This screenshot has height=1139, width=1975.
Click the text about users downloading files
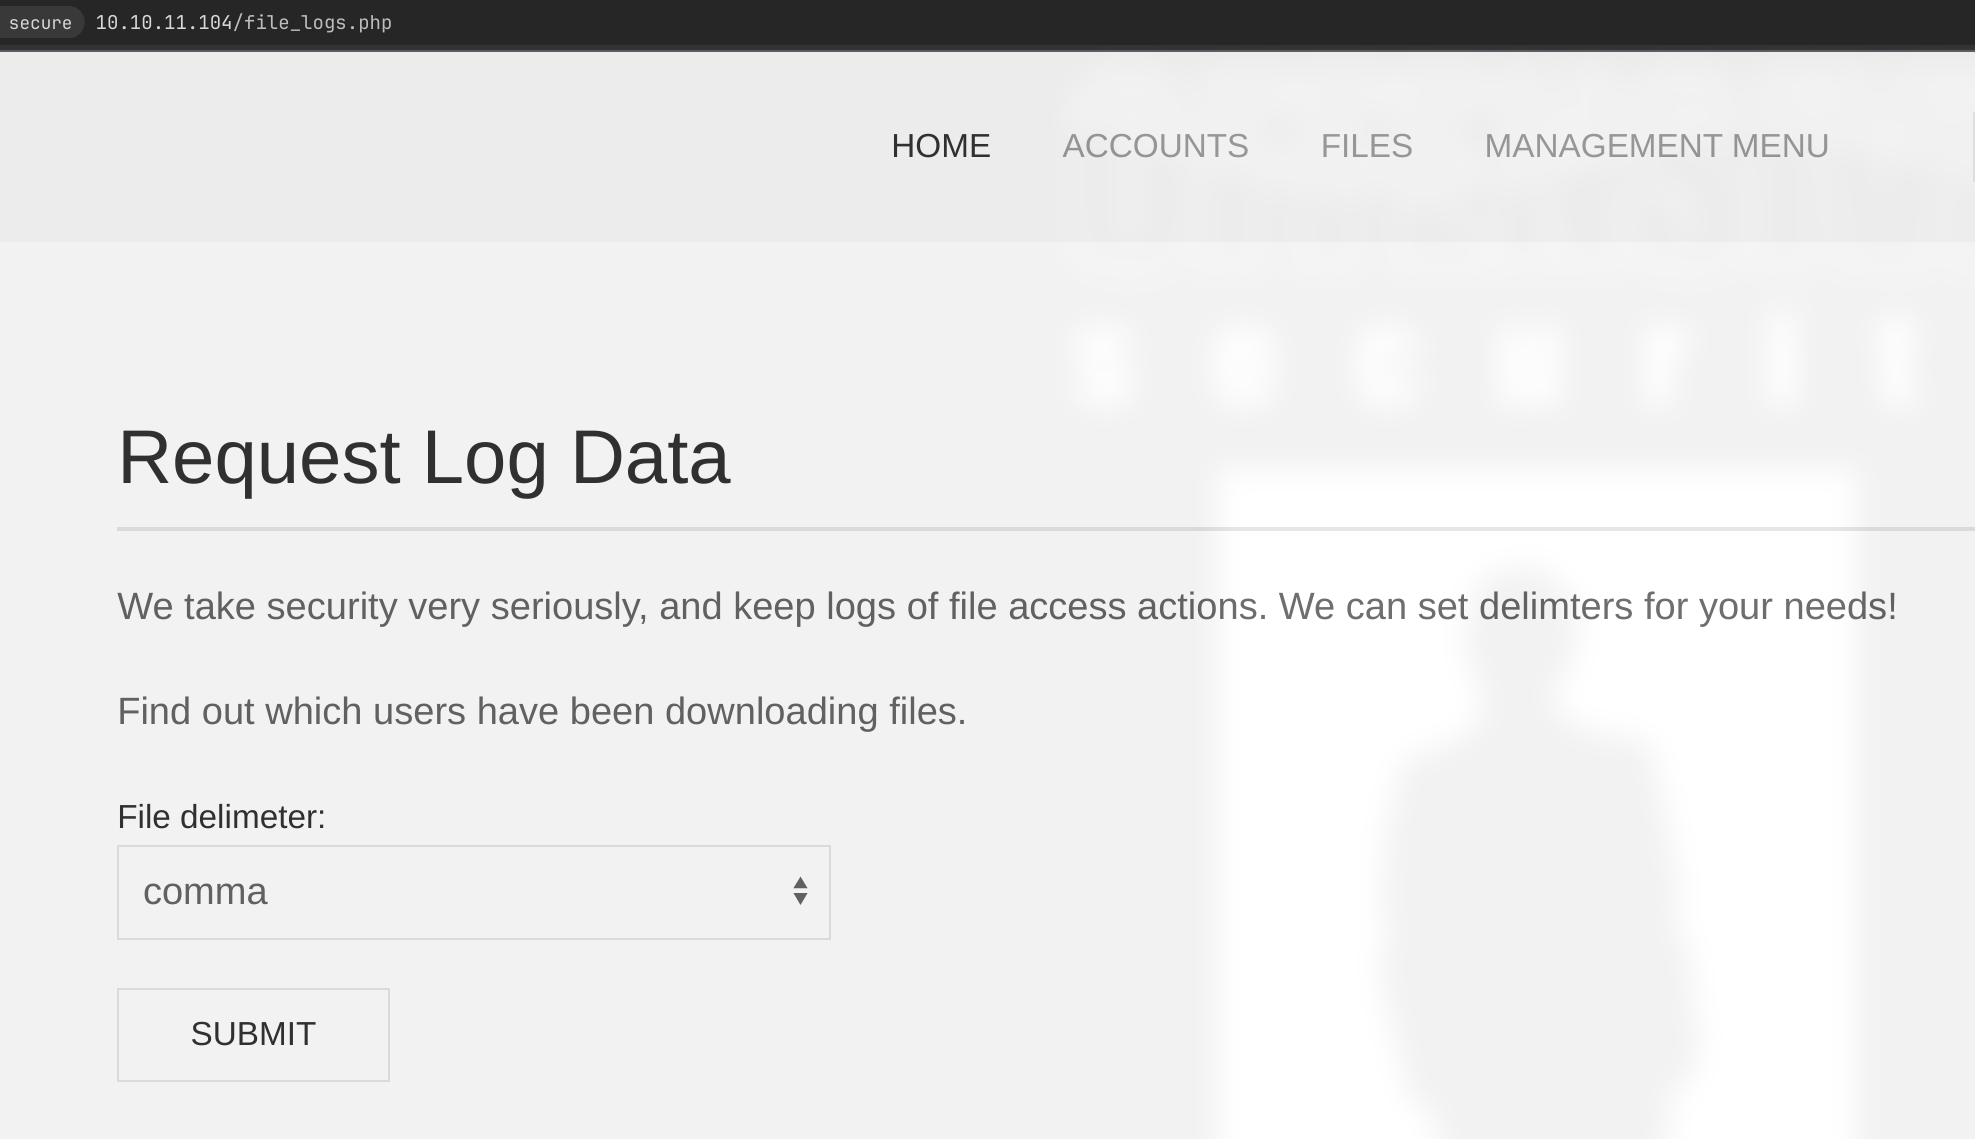click(x=542, y=711)
